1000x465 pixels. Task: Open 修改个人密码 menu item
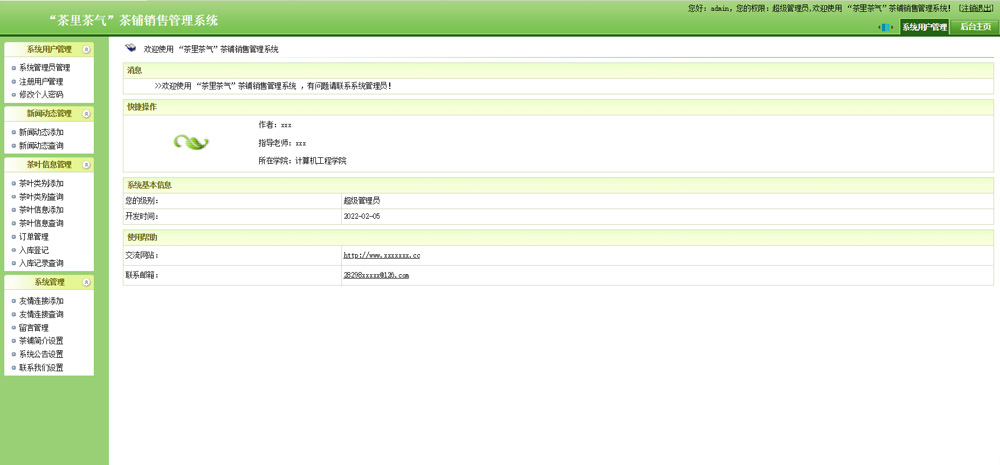(41, 95)
